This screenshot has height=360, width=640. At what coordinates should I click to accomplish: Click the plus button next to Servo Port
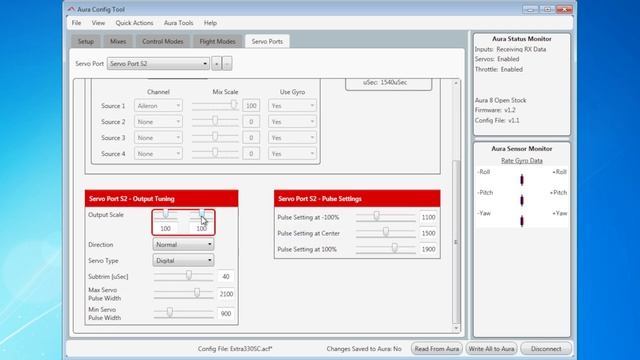point(217,64)
